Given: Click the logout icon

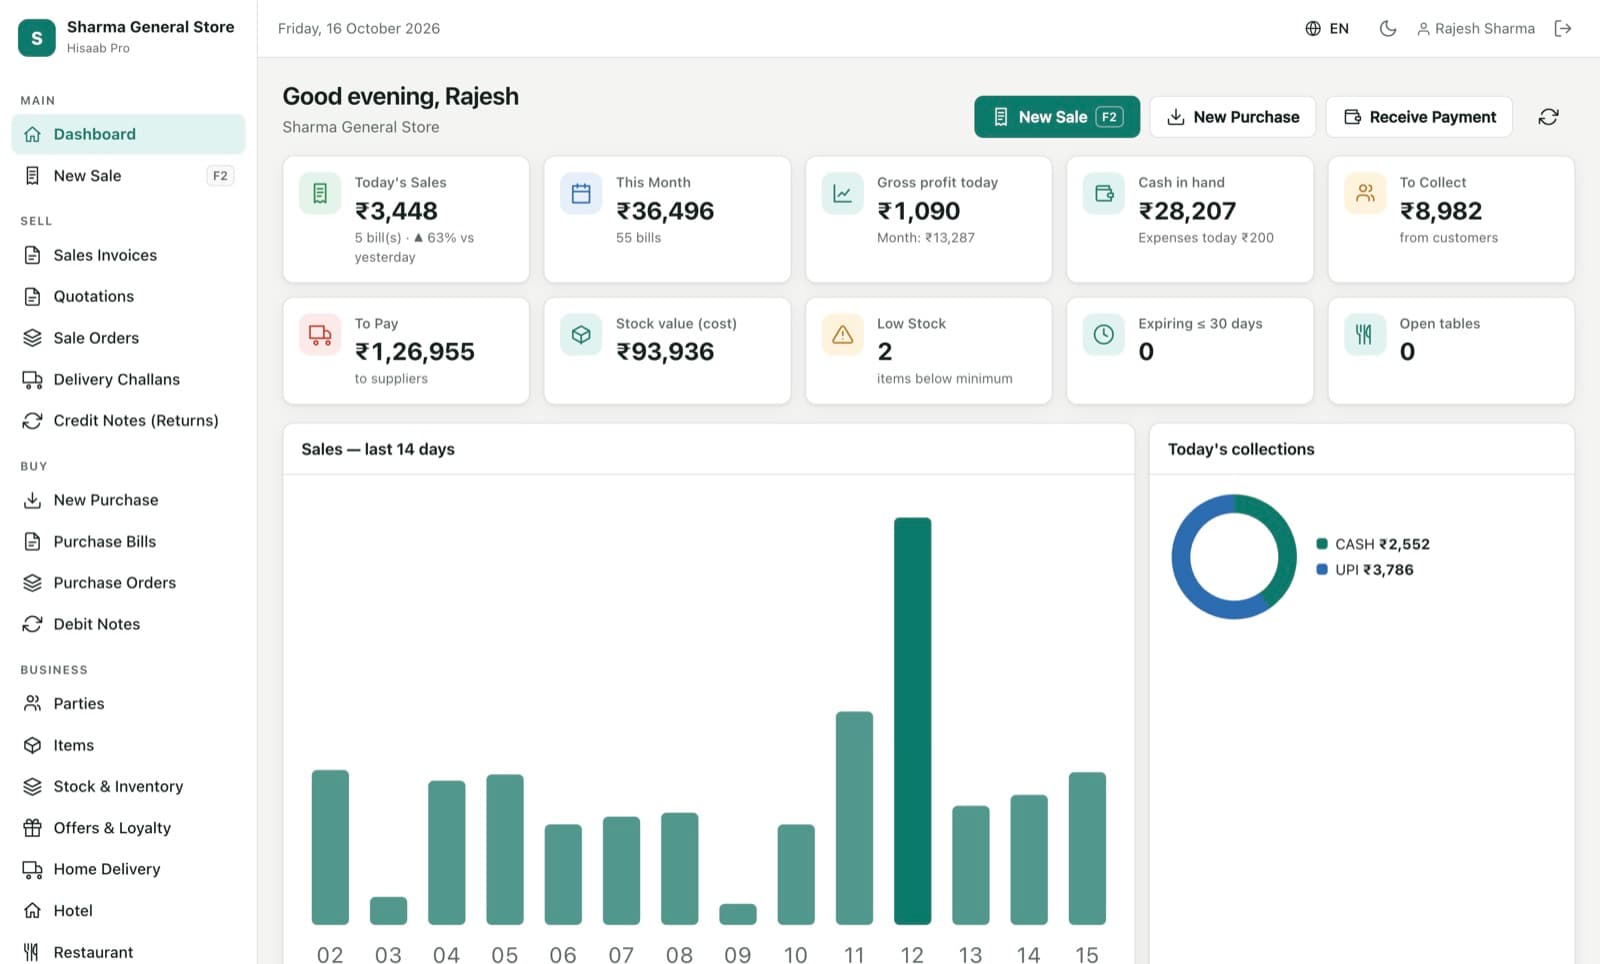Looking at the screenshot, I should [1563, 29].
